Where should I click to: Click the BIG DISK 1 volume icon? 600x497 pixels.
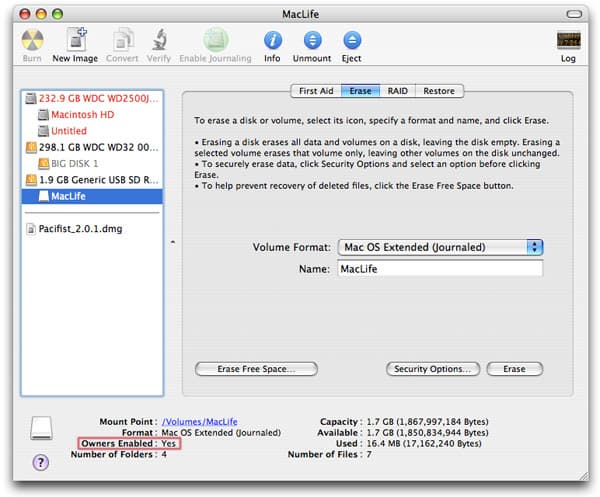[x=43, y=163]
